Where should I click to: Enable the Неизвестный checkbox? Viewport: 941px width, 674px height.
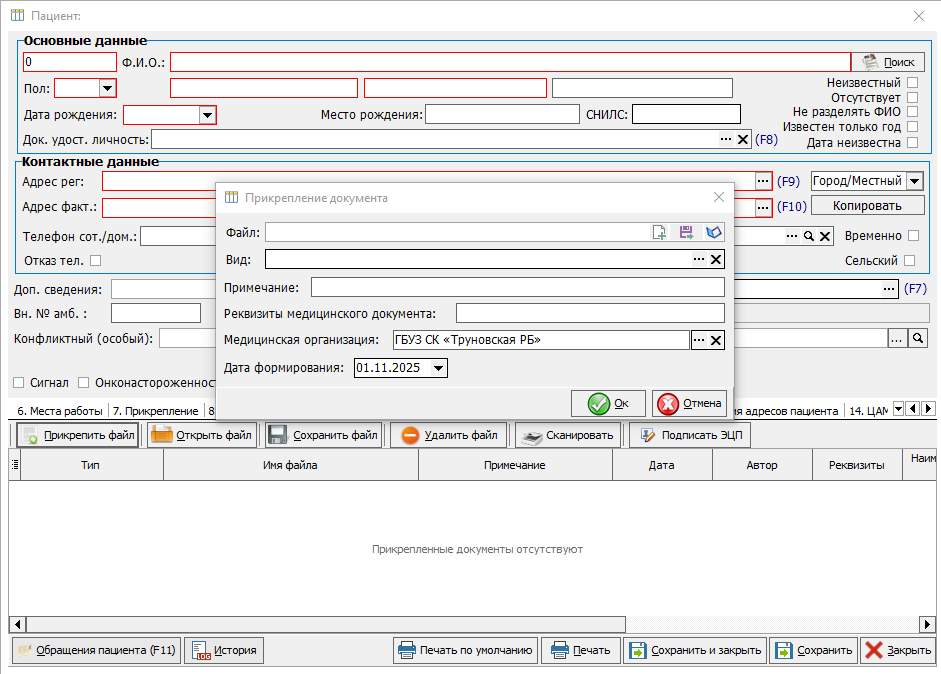click(912, 83)
